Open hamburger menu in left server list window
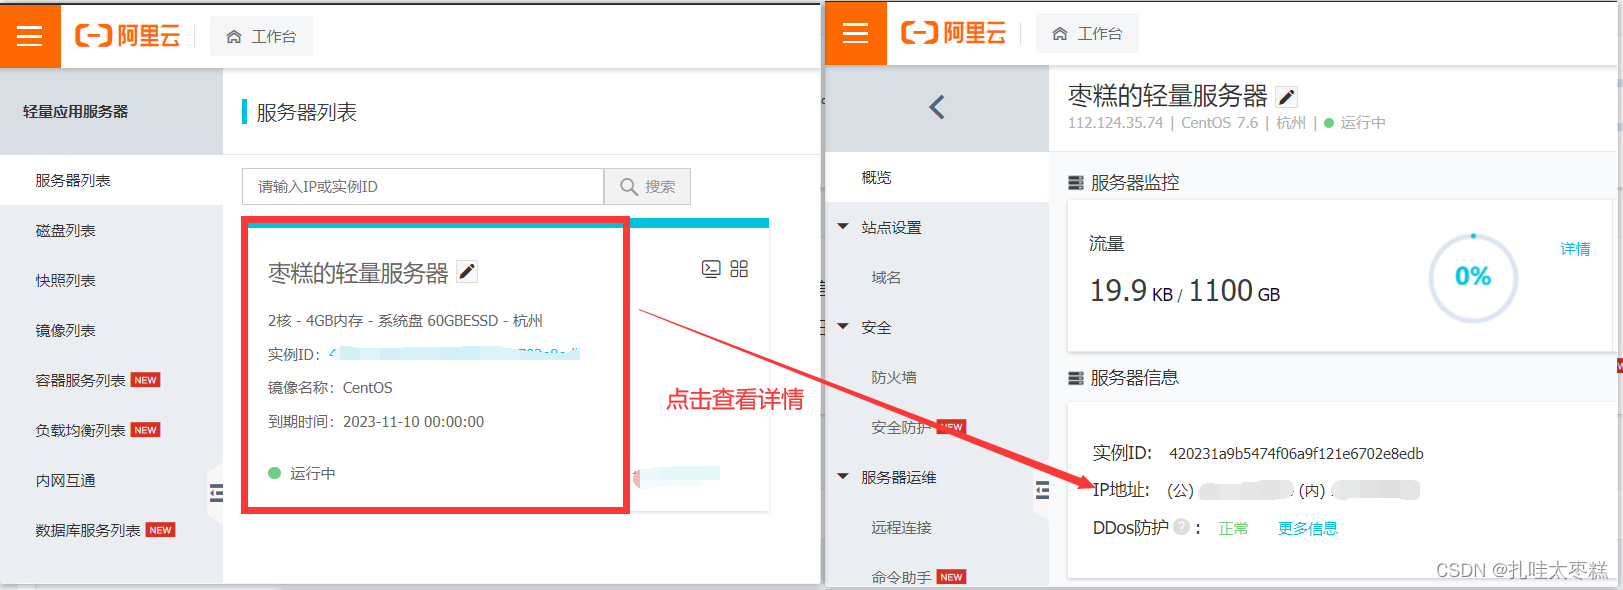Viewport: 1623px width, 590px height. 30,36
